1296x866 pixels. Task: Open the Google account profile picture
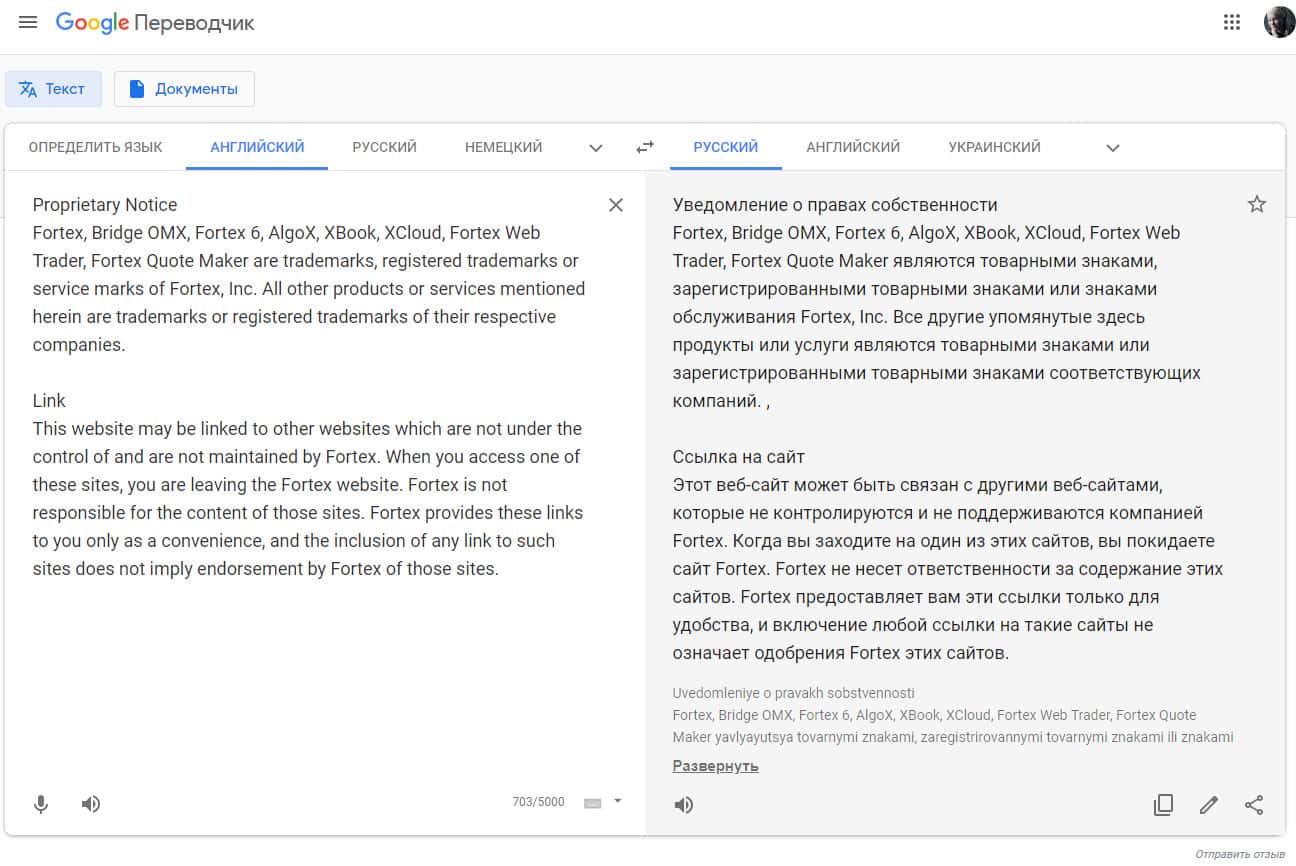pos(1279,22)
